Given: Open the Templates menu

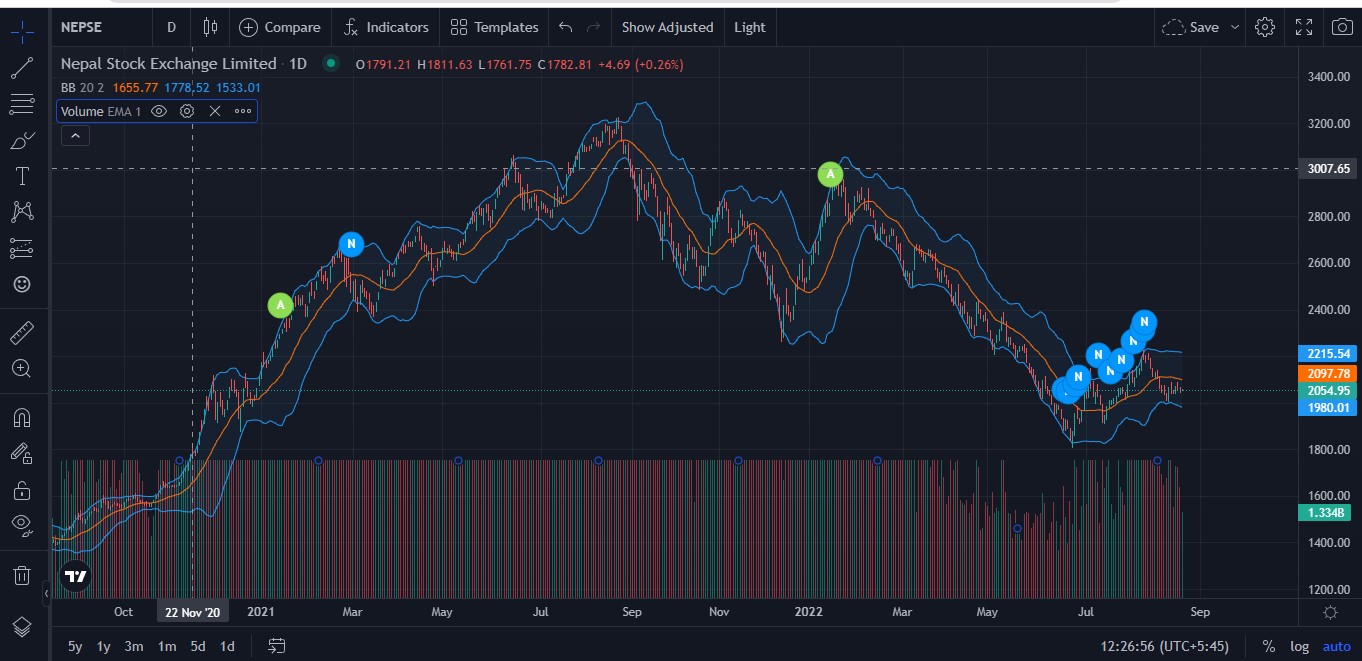Looking at the screenshot, I should [494, 27].
